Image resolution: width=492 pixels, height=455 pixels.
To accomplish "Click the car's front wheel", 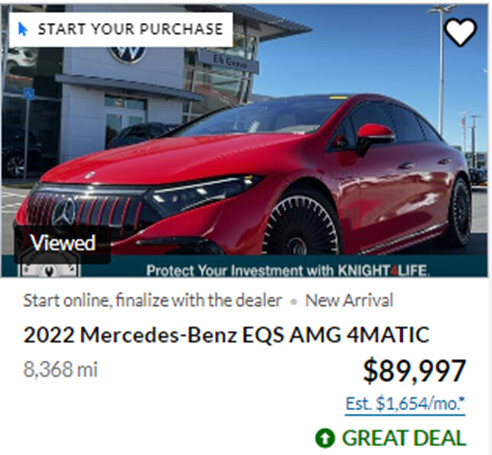I will point(301,225).
